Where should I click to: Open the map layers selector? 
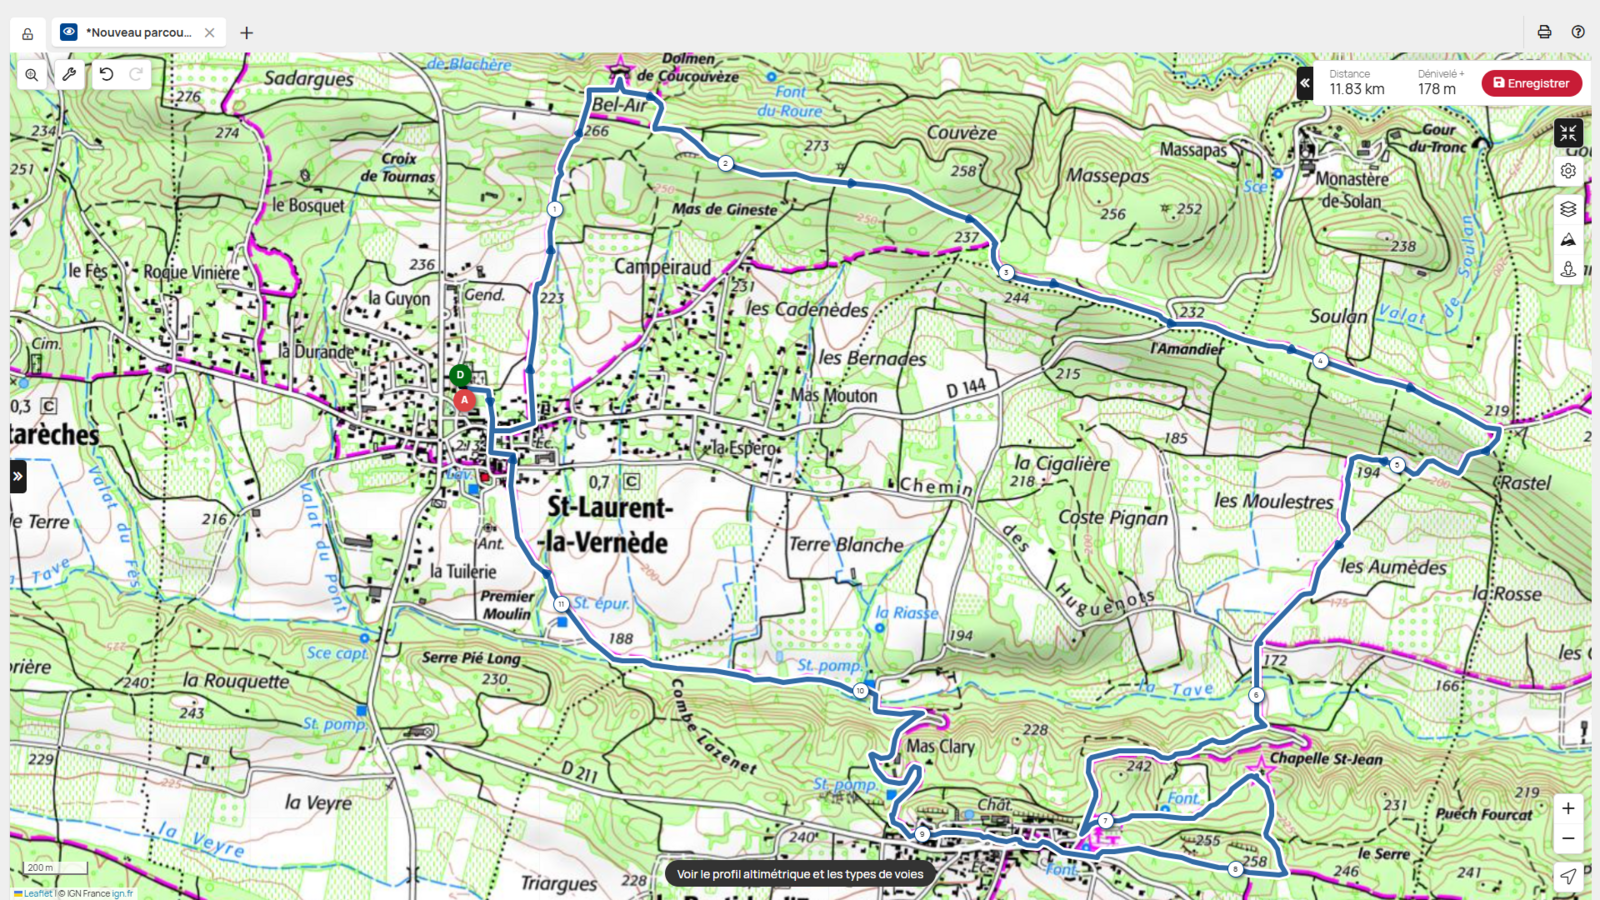pyautogui.click(x=1568, y=209)
